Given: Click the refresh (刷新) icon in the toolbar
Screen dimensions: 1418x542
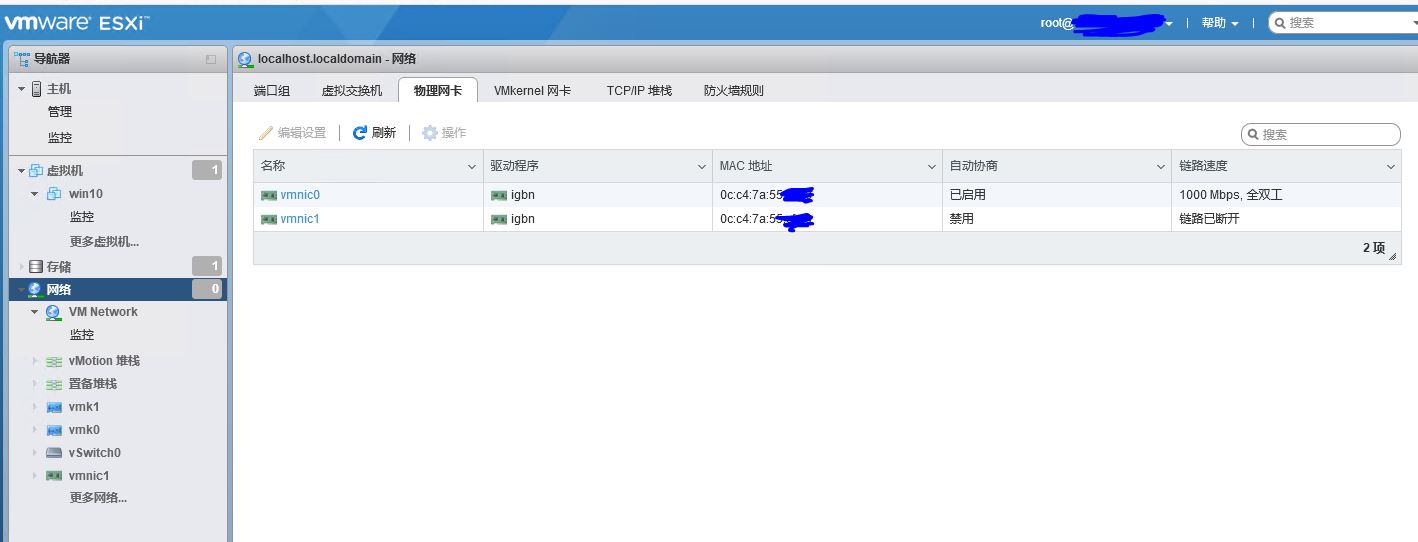Looking at the screenshot, I should 360,133.
